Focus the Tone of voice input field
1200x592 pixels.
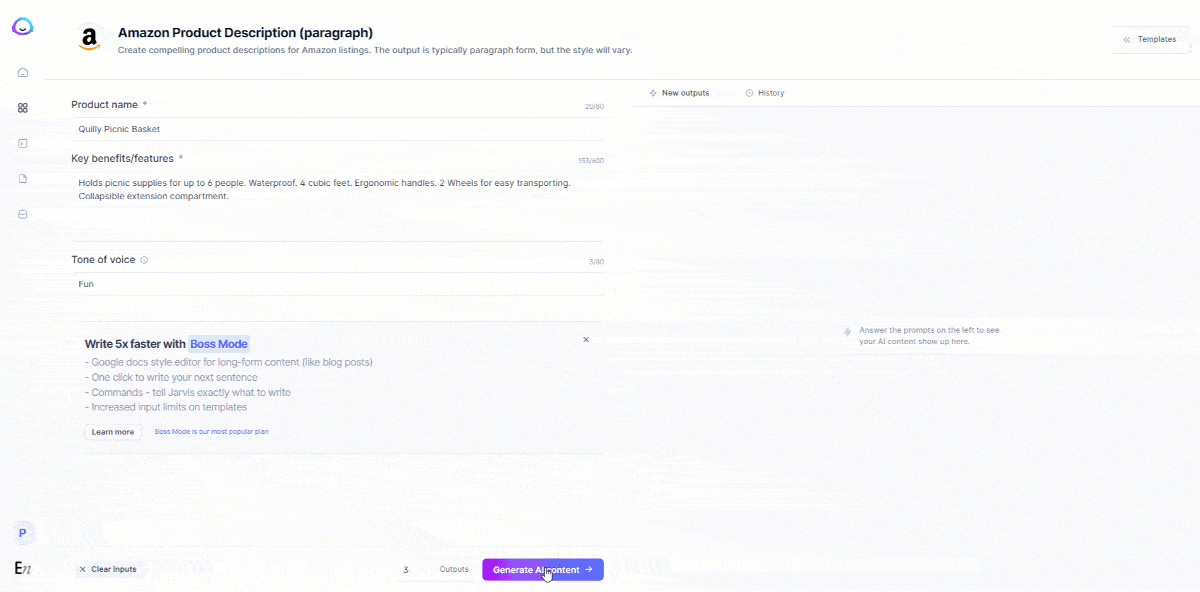[x=338, y=284]
